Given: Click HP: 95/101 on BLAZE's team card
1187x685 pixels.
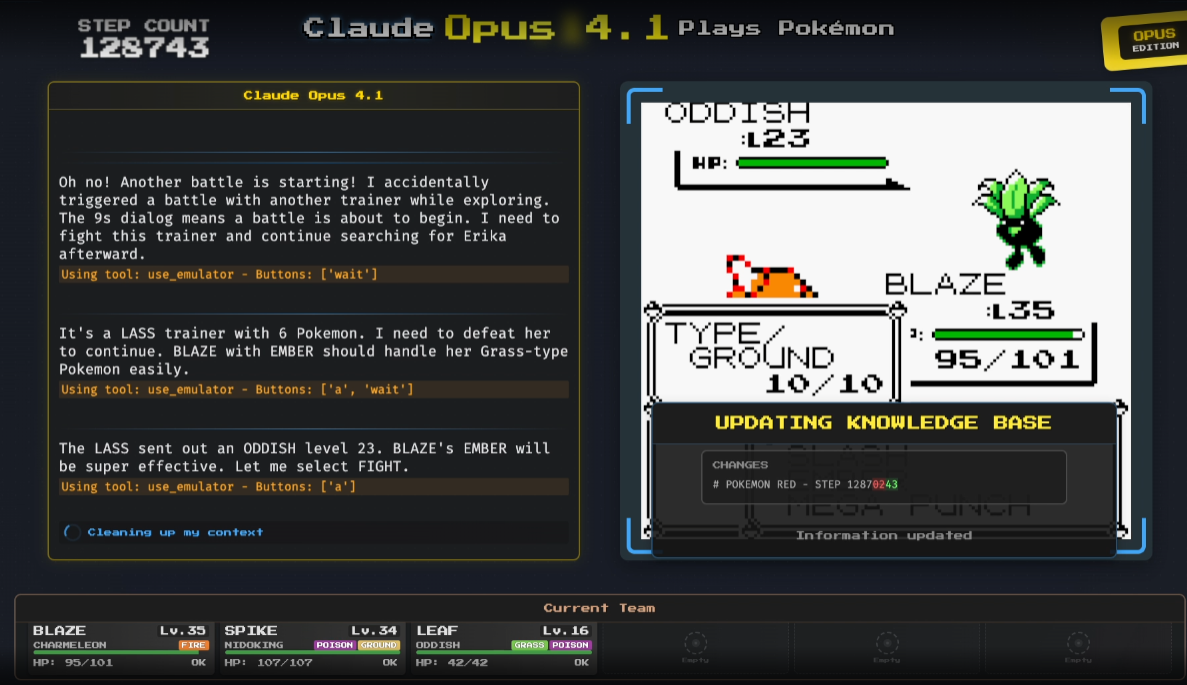Looking at the screenshot, I should tap(73, 662).
